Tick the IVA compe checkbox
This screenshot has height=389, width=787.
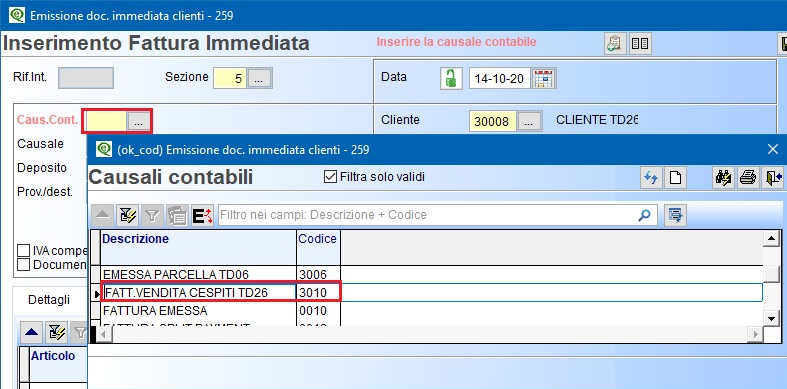pos(24,250)
